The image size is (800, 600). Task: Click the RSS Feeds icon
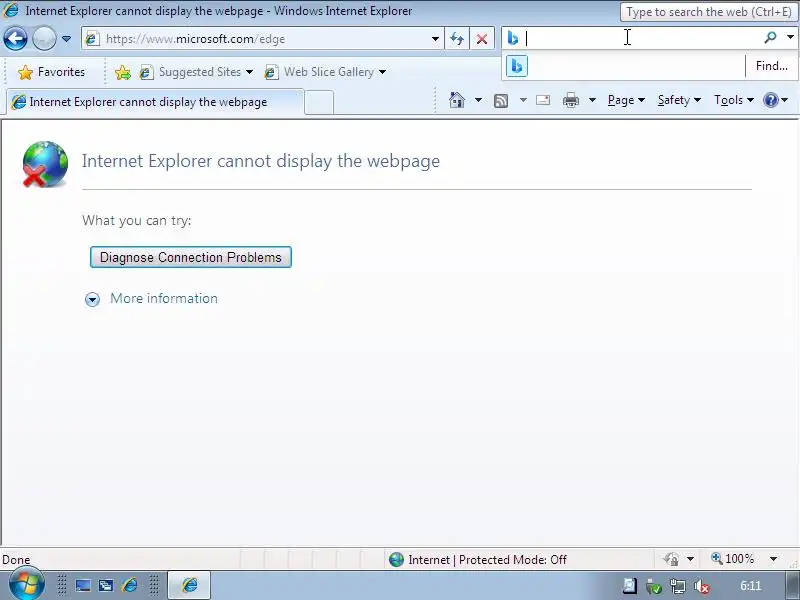pos(501,101)
